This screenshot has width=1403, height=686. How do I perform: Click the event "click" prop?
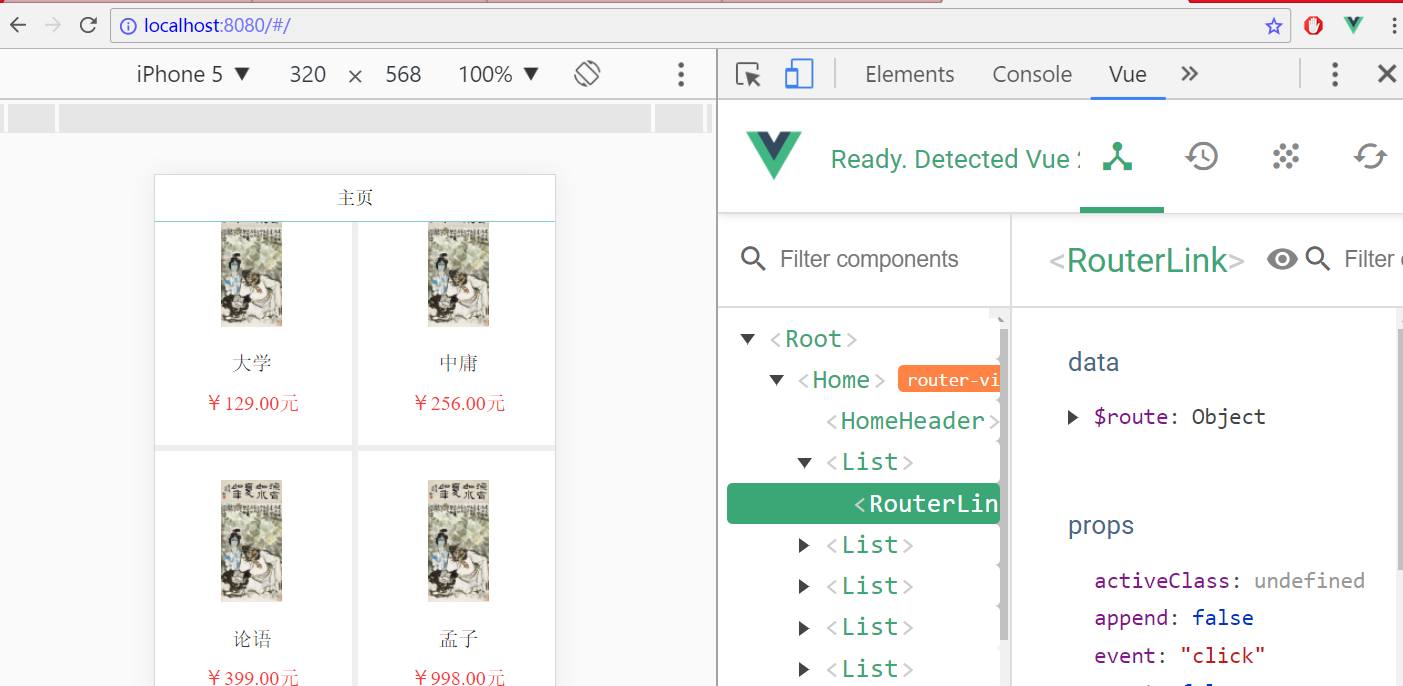(1180, 656)
